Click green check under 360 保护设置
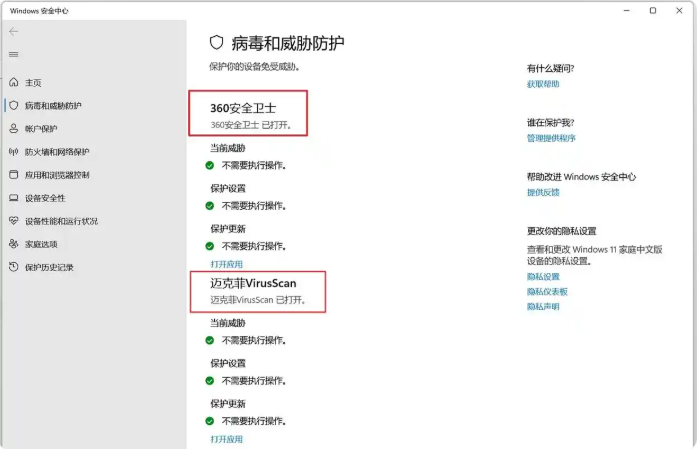The width and height of the screenshot is (697, 449). [210, 206]
